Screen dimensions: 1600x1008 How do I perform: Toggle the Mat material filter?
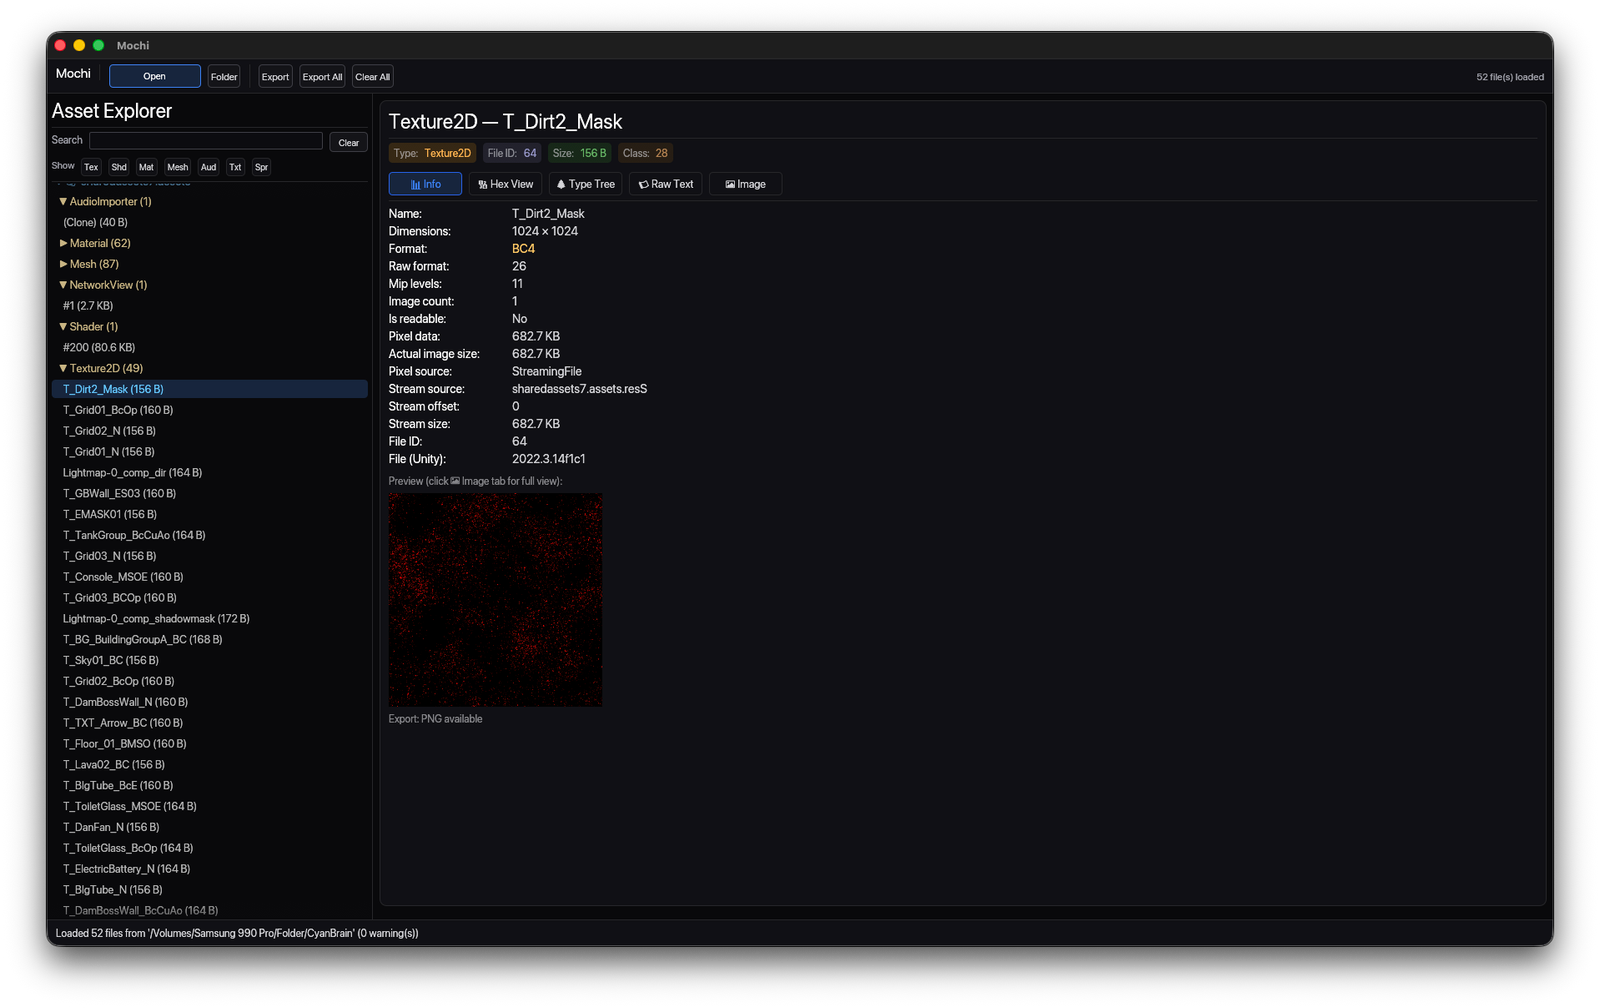(x=146, y=167)
